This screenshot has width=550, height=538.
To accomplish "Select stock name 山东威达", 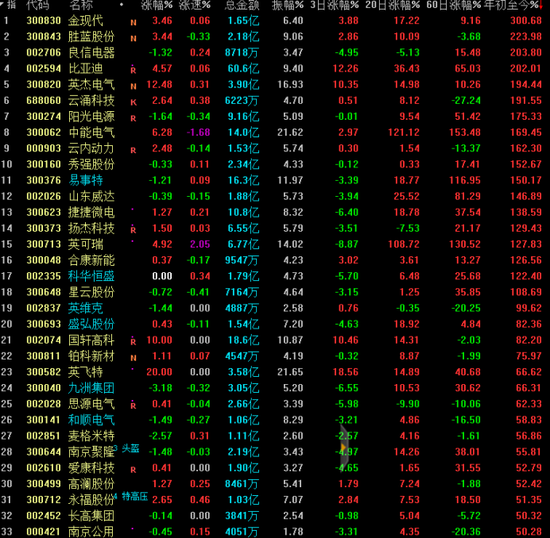I will [91, 196].
